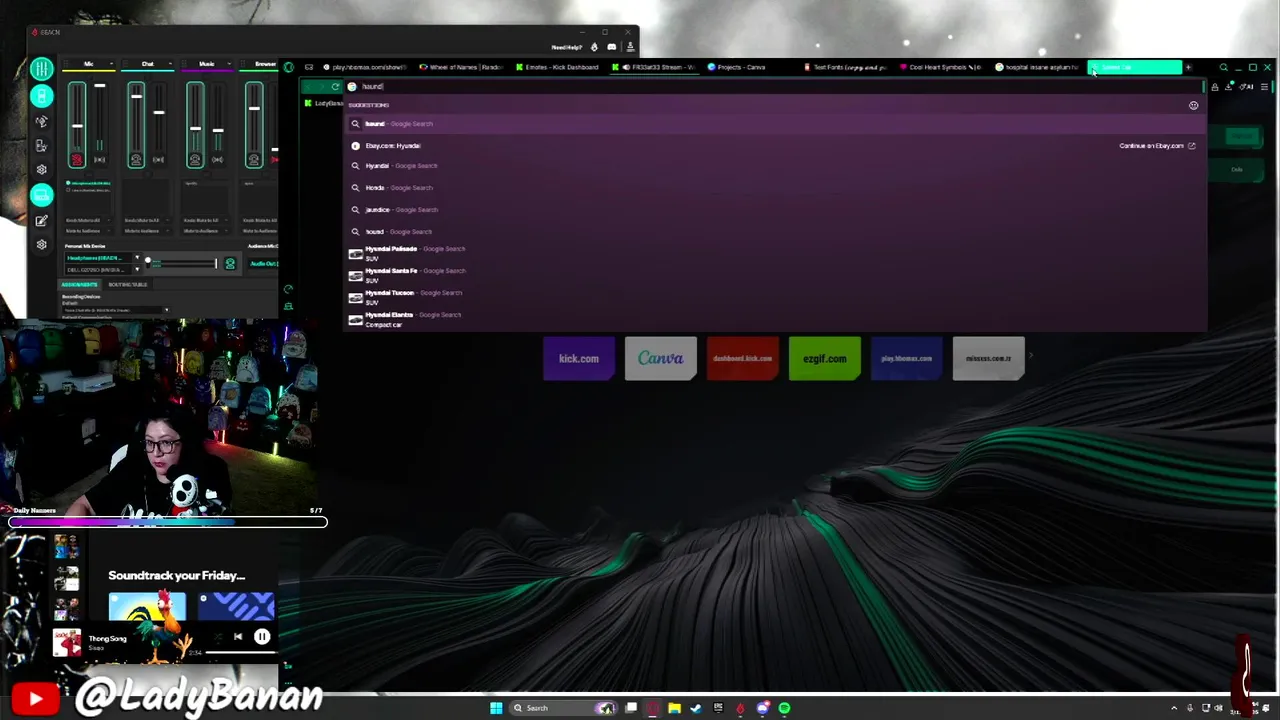
Task: Open Steam from the Windows taskbar
Action: point(696,708)
